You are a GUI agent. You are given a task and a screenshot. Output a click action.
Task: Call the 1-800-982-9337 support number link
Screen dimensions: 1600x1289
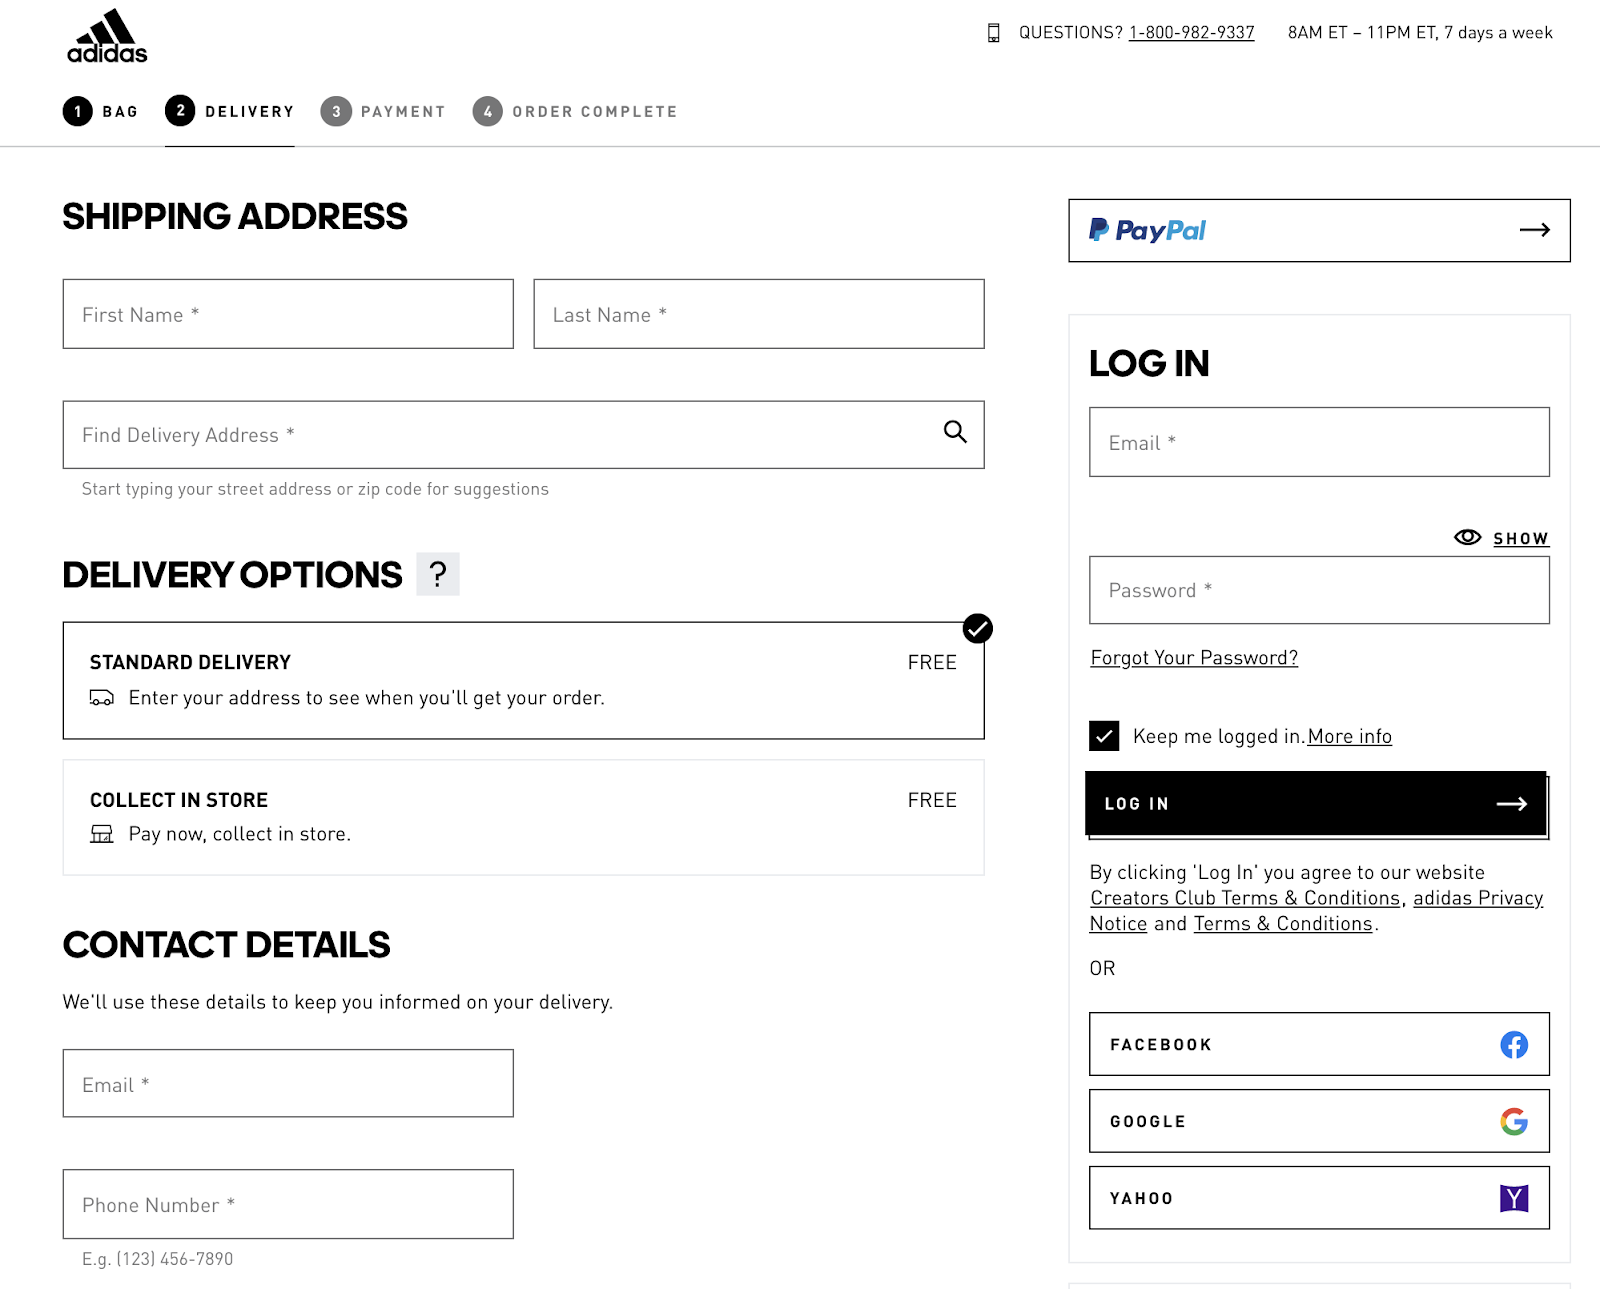(x=1191, y=33)
